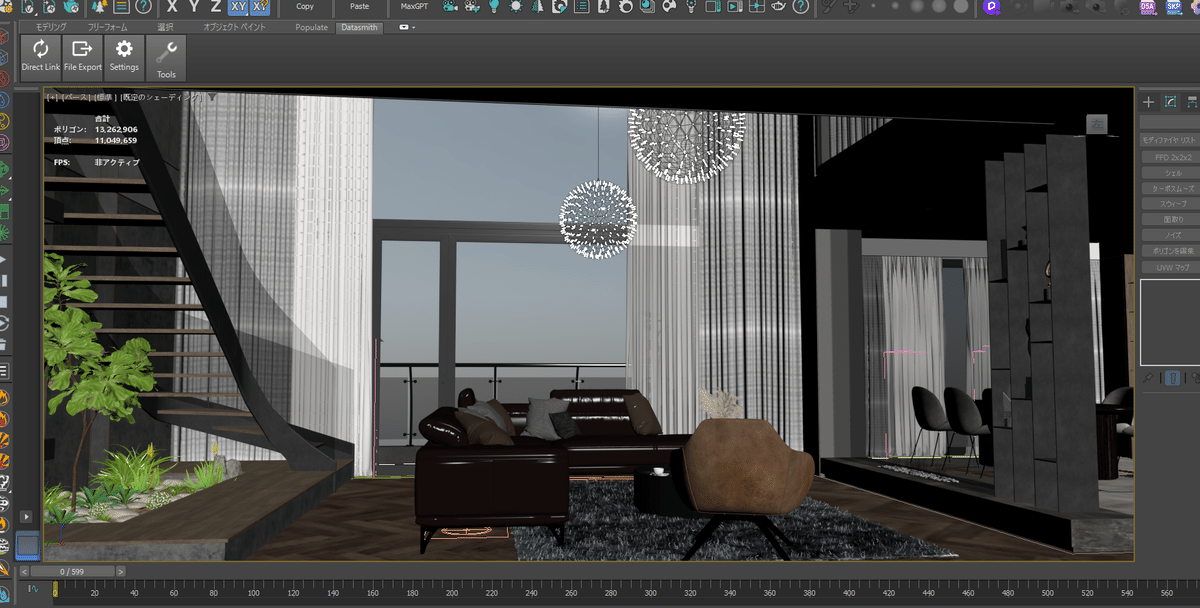The height and width of the screenshot is (608, 1200).
Task: Open the 既定のシェーディング shading dropdown
Action: (x=165, y=96)
